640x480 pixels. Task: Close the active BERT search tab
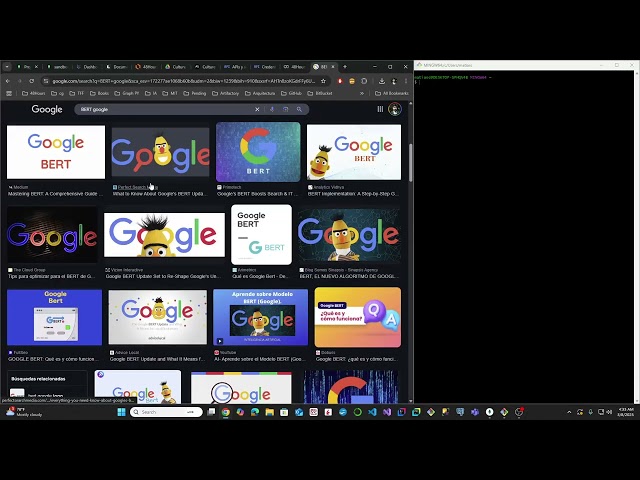point(333,67)
